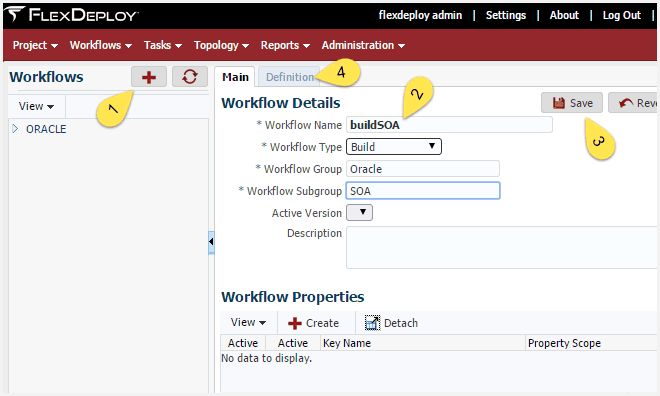Switch to the Definition tab

click(290, 77)
